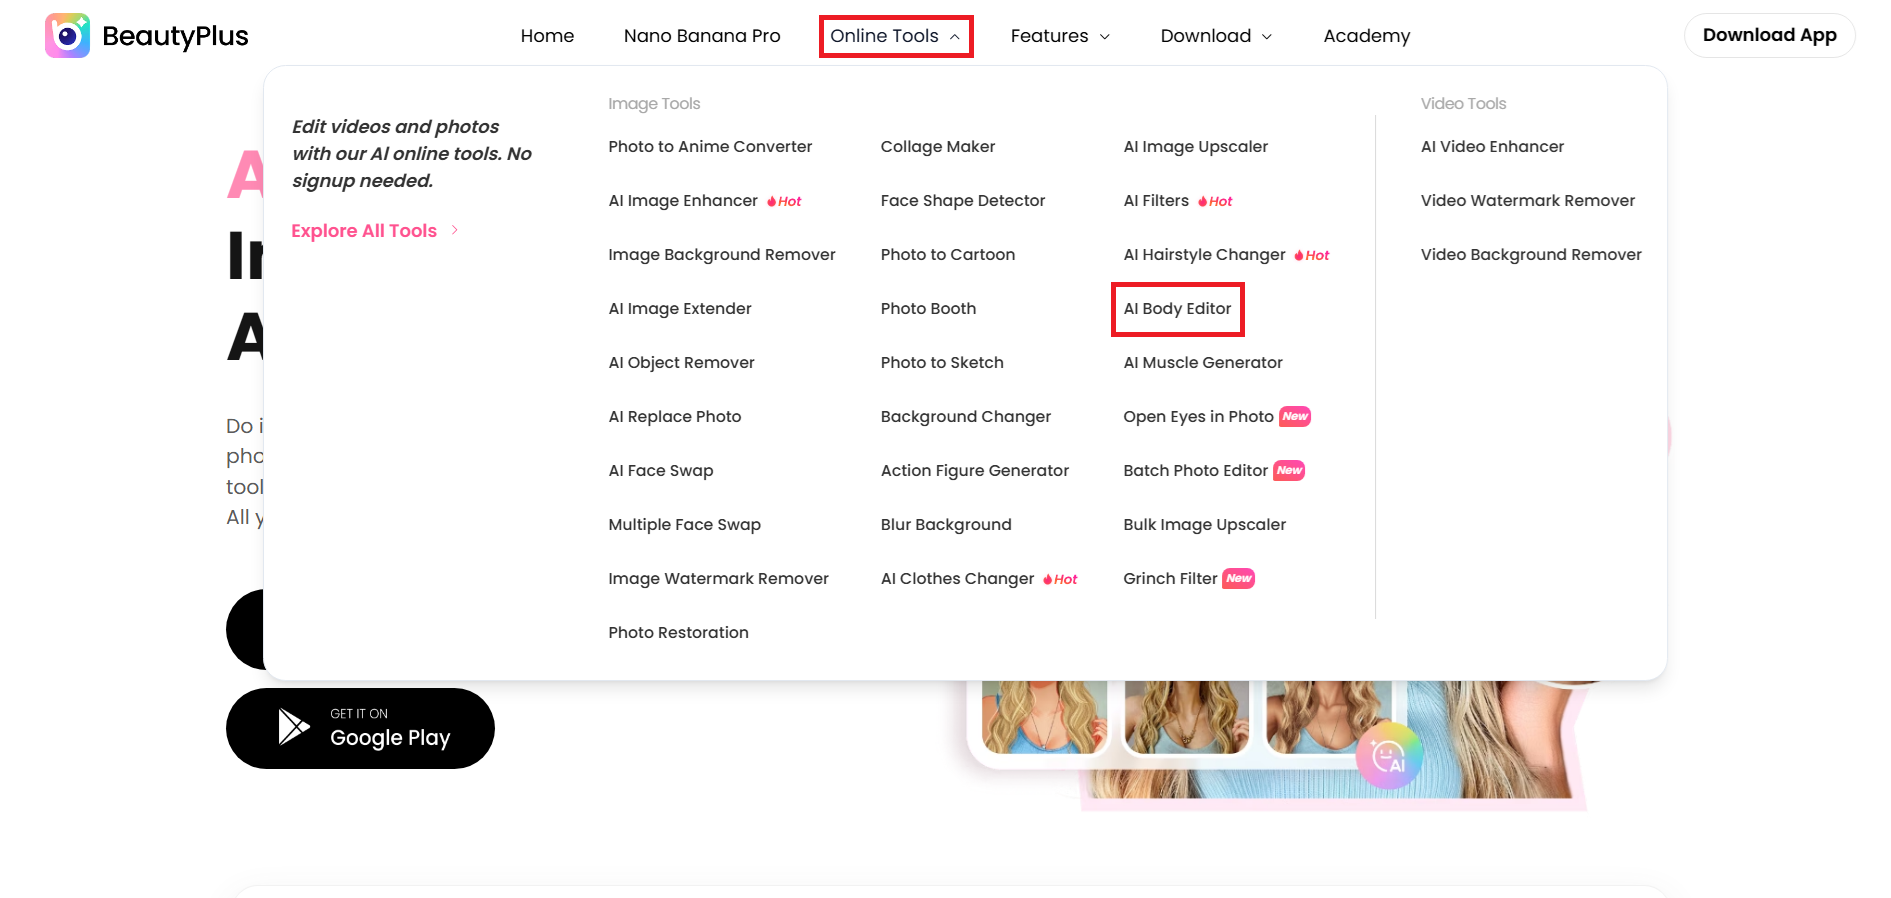Open the Academy page
Image resolution: width=1891 pixels, height=898 pixels.
coord(1366,36)
